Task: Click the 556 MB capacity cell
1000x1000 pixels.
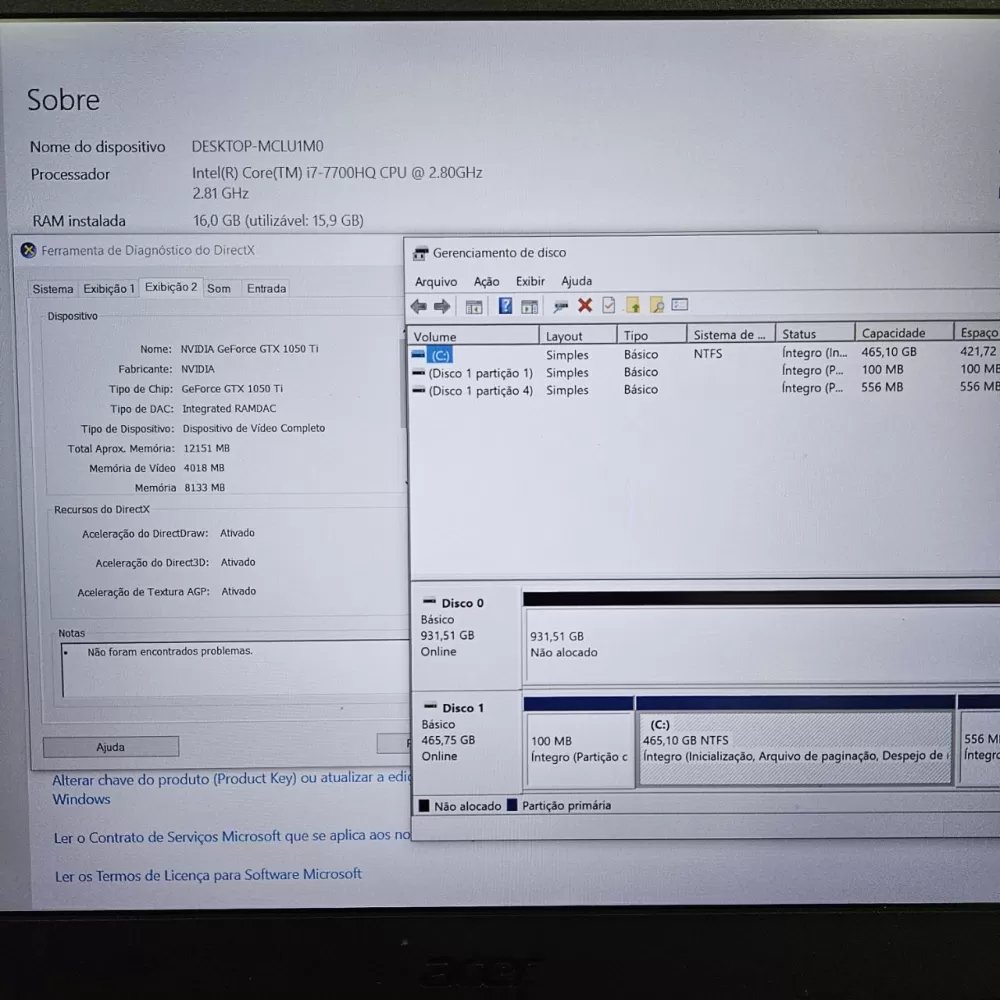Action: (x=881, y=387)
